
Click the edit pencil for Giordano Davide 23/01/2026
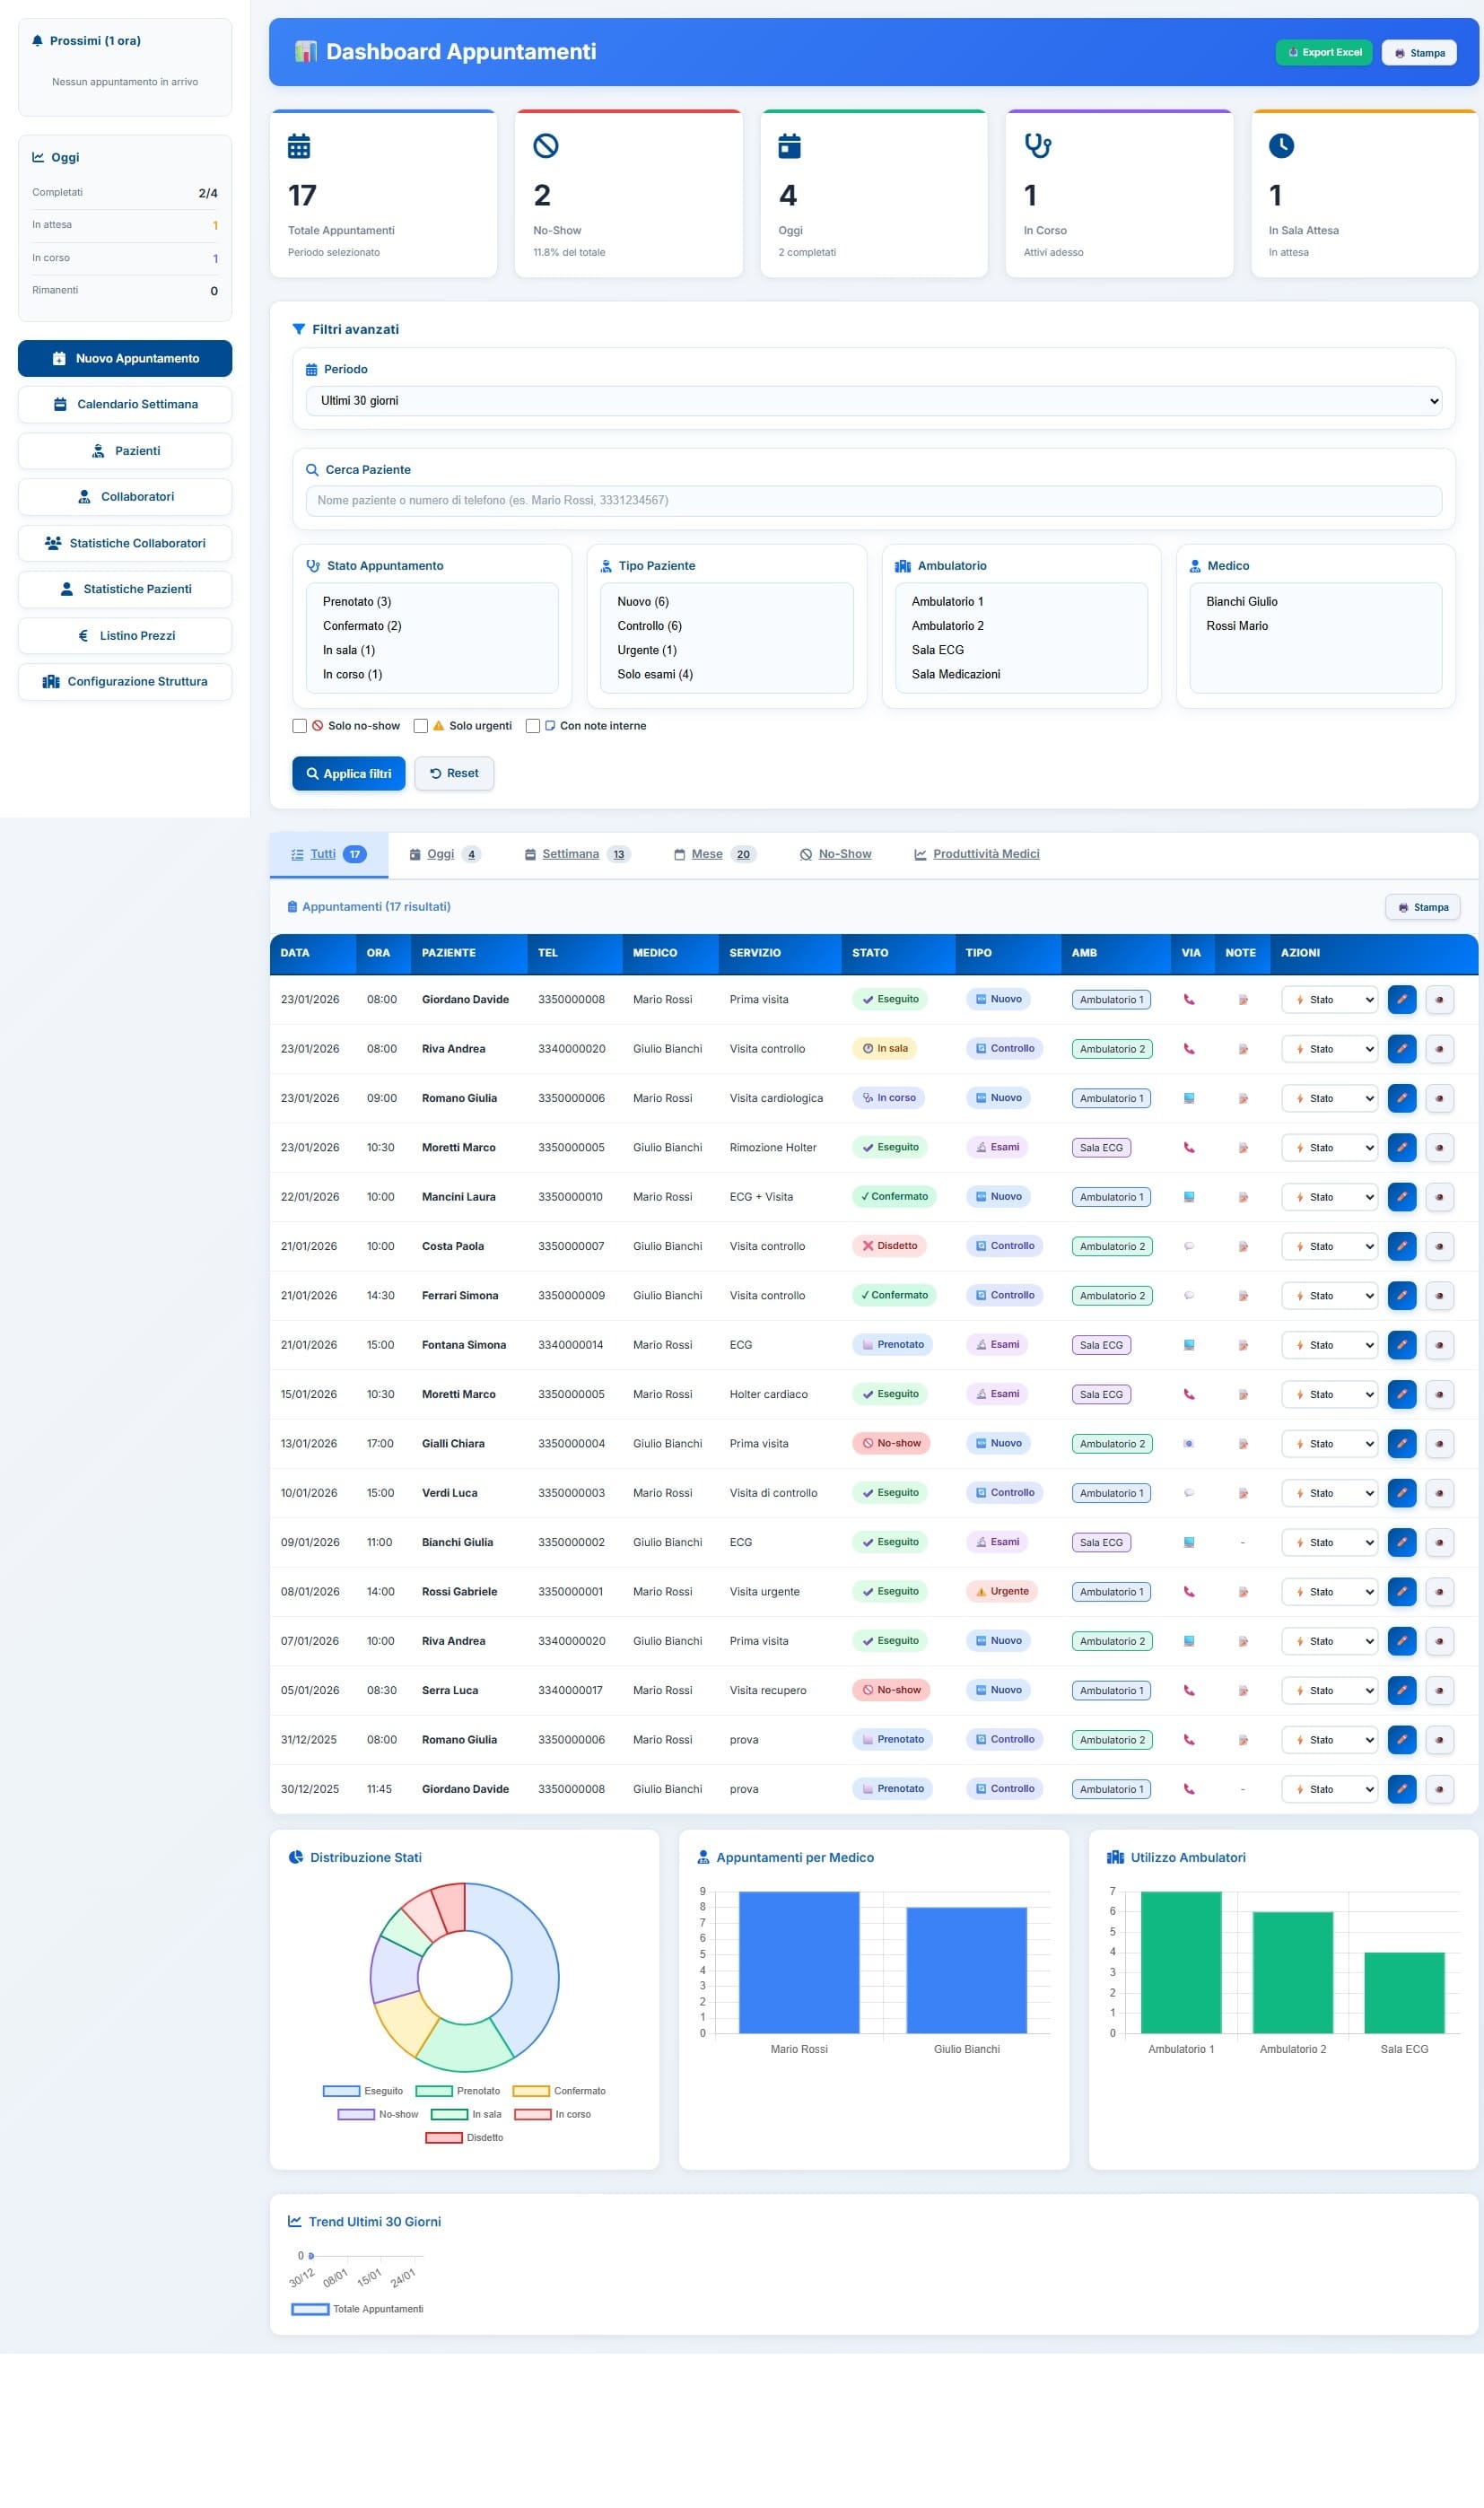(x=1401, y=999)
